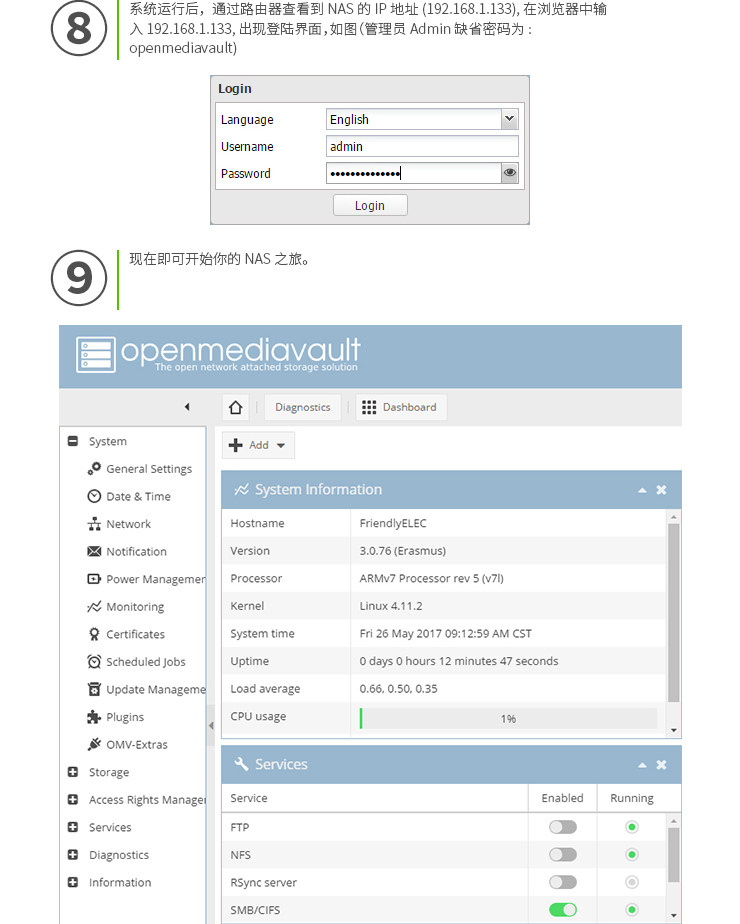Expand the Storage tree node

pyautogui.click(x=73, y=772)
